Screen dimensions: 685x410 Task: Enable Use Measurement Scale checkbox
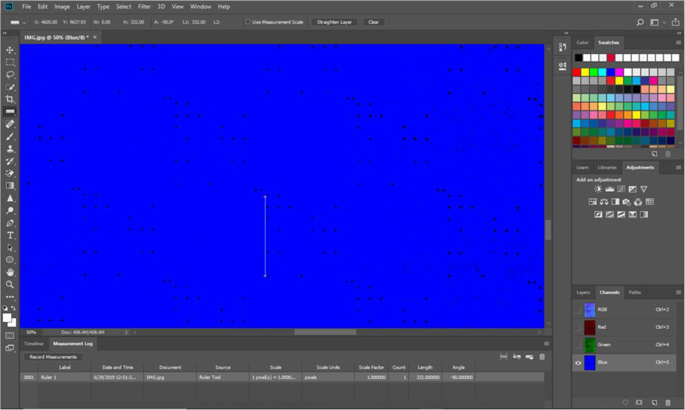click(248, 21)
